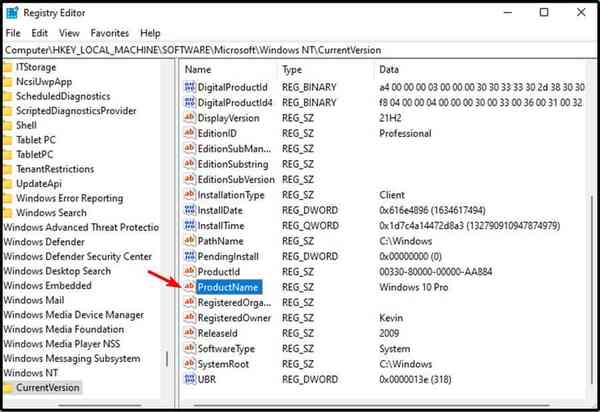
Task: Click the '00330-80000-00000-AA884' data value
Action: (x=435, y=272)
